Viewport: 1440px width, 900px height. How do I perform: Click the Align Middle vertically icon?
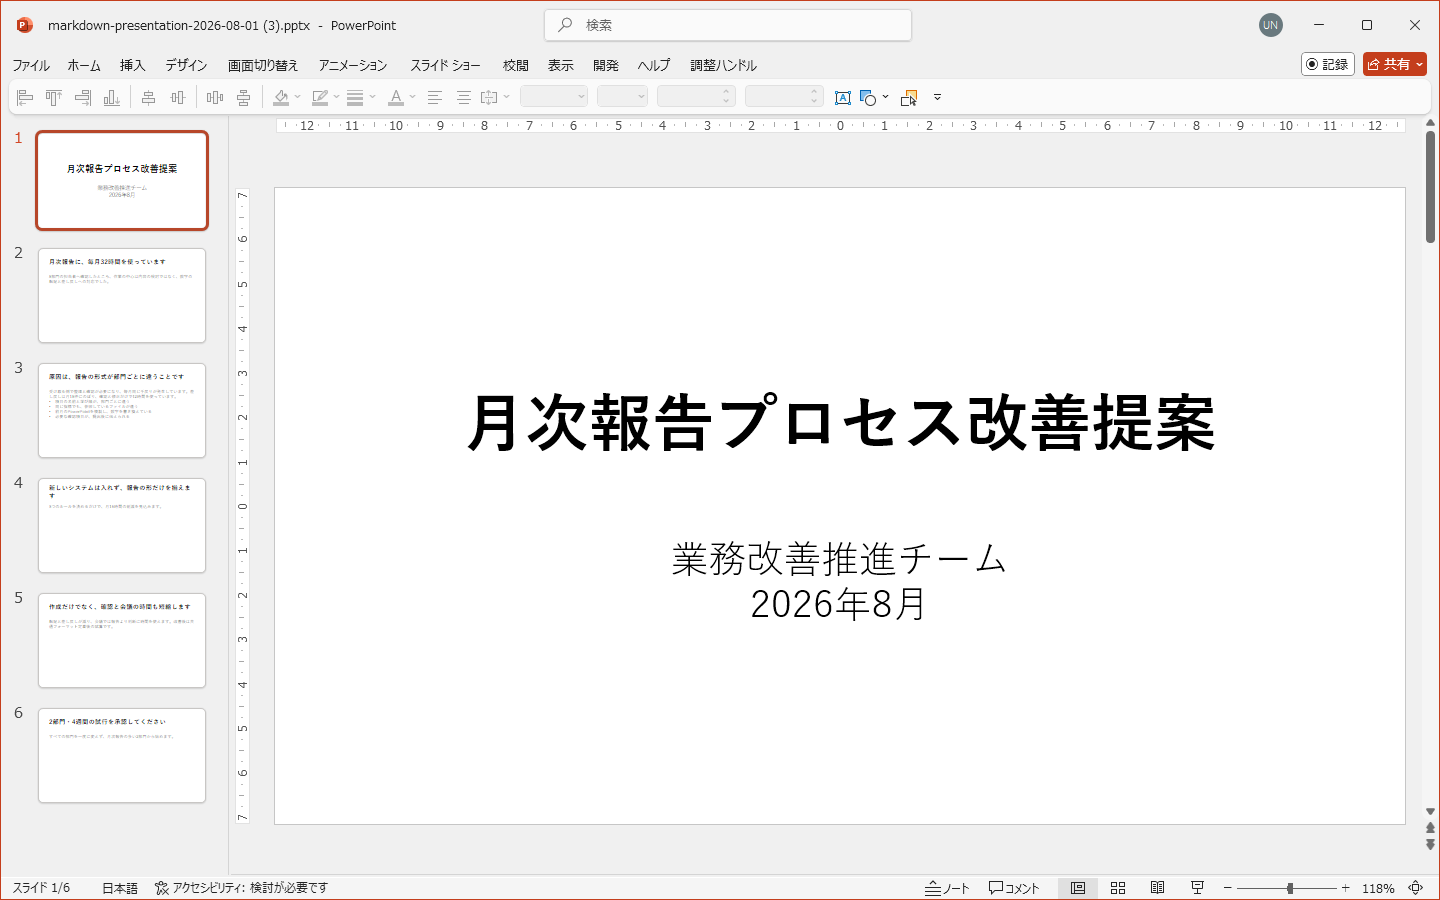coord(178,97)
